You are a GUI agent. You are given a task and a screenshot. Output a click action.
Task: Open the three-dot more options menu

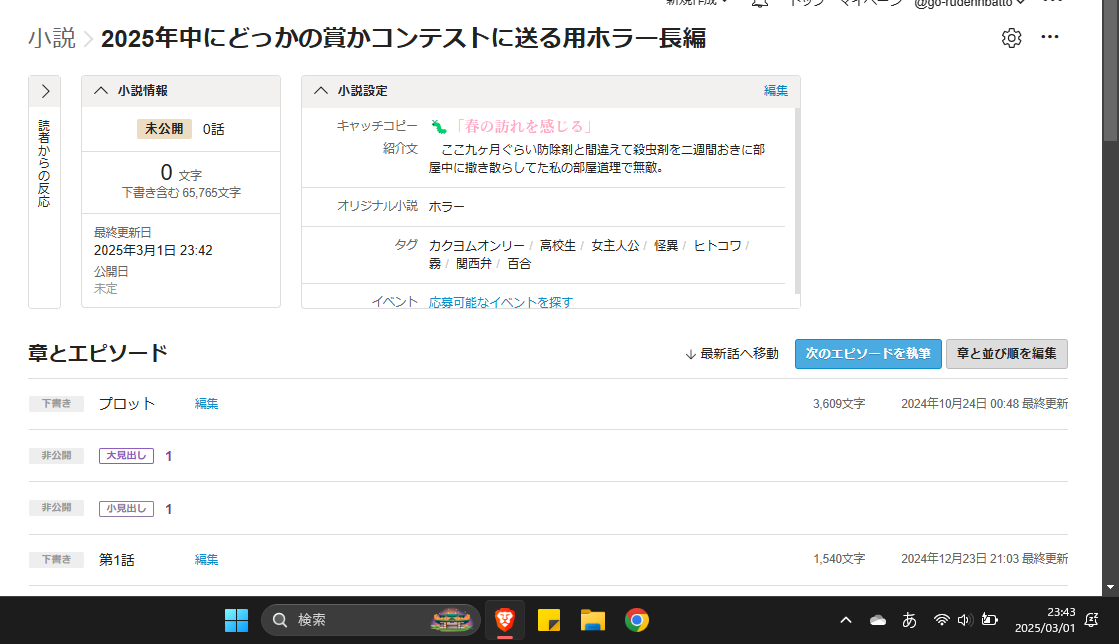click(1049, 38)
